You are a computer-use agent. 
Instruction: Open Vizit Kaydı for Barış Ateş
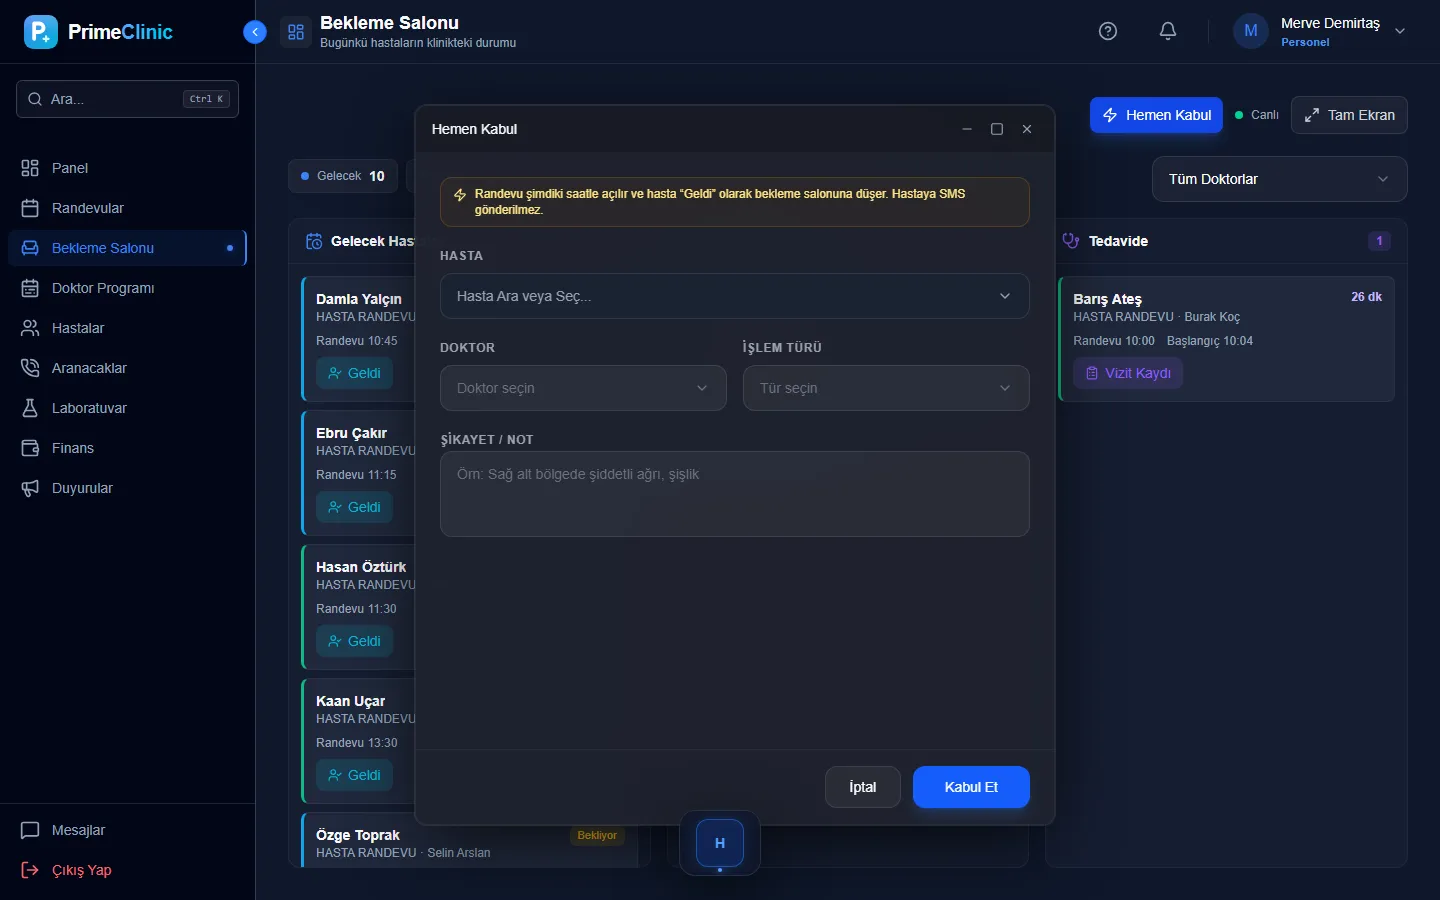point(1128,373)
